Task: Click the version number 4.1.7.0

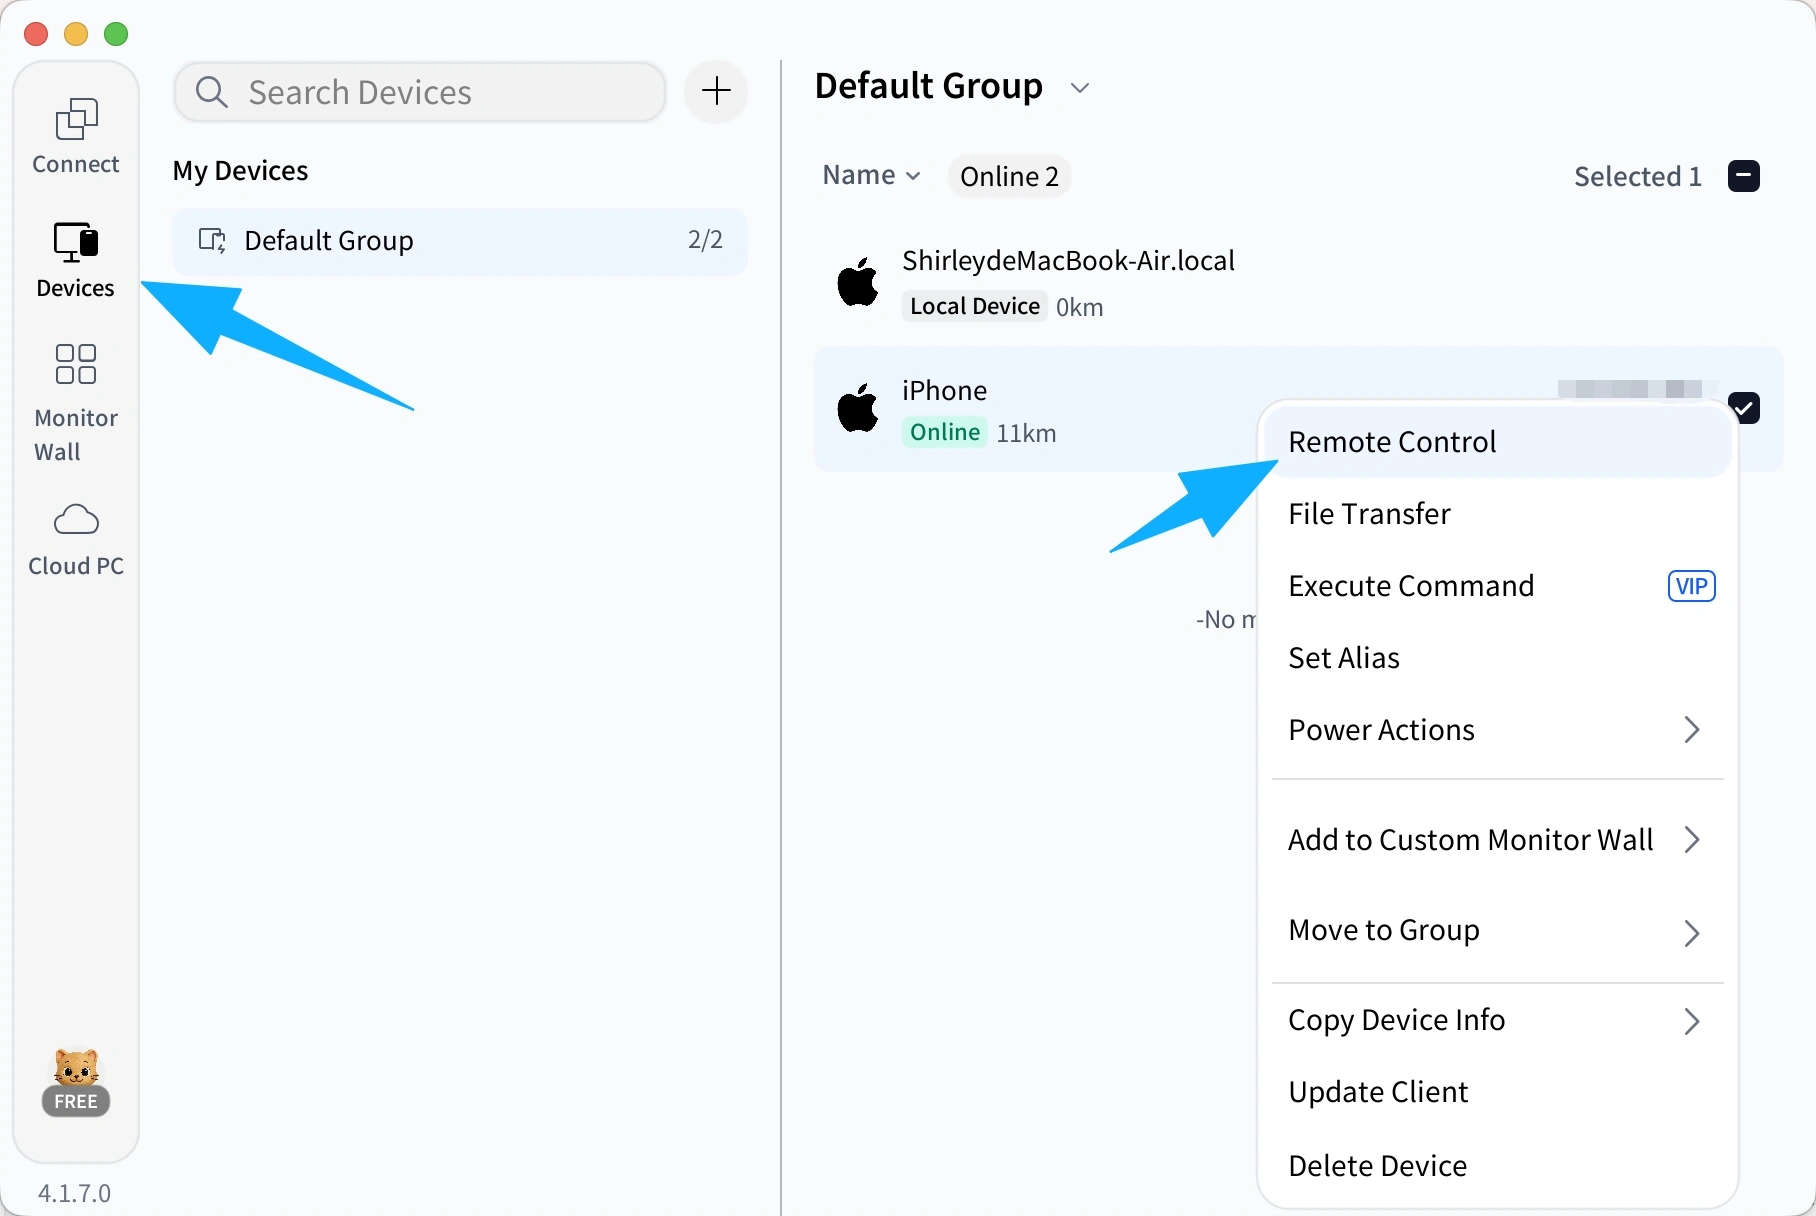Action: pyautogui.click(x=75, y=1193)
